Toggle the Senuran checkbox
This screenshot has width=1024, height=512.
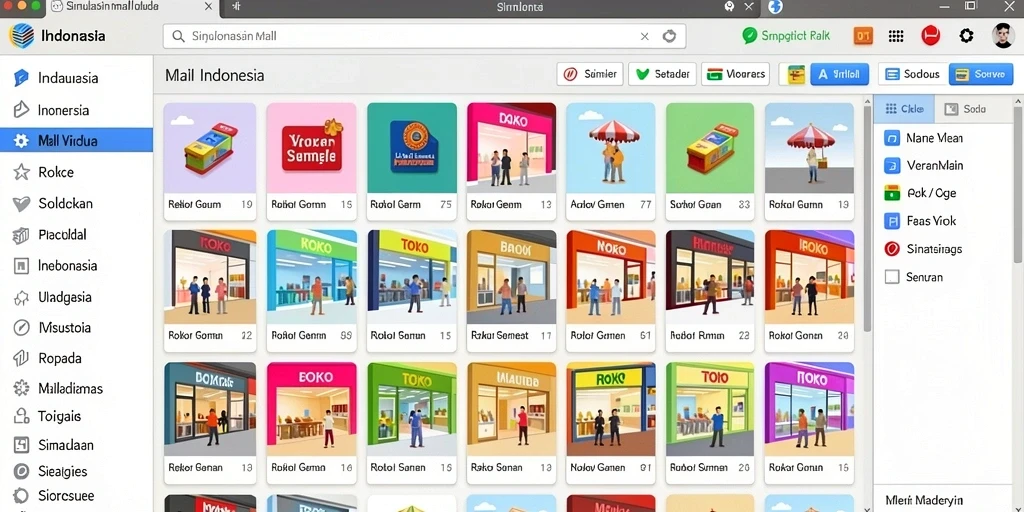(x=891, y=277)
